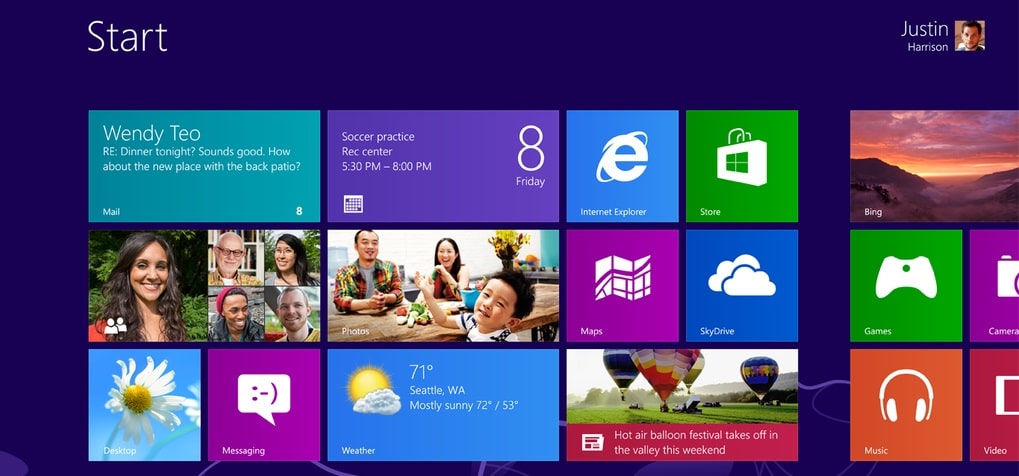Open the Bing sunset tile

click(x=935, y=166)
